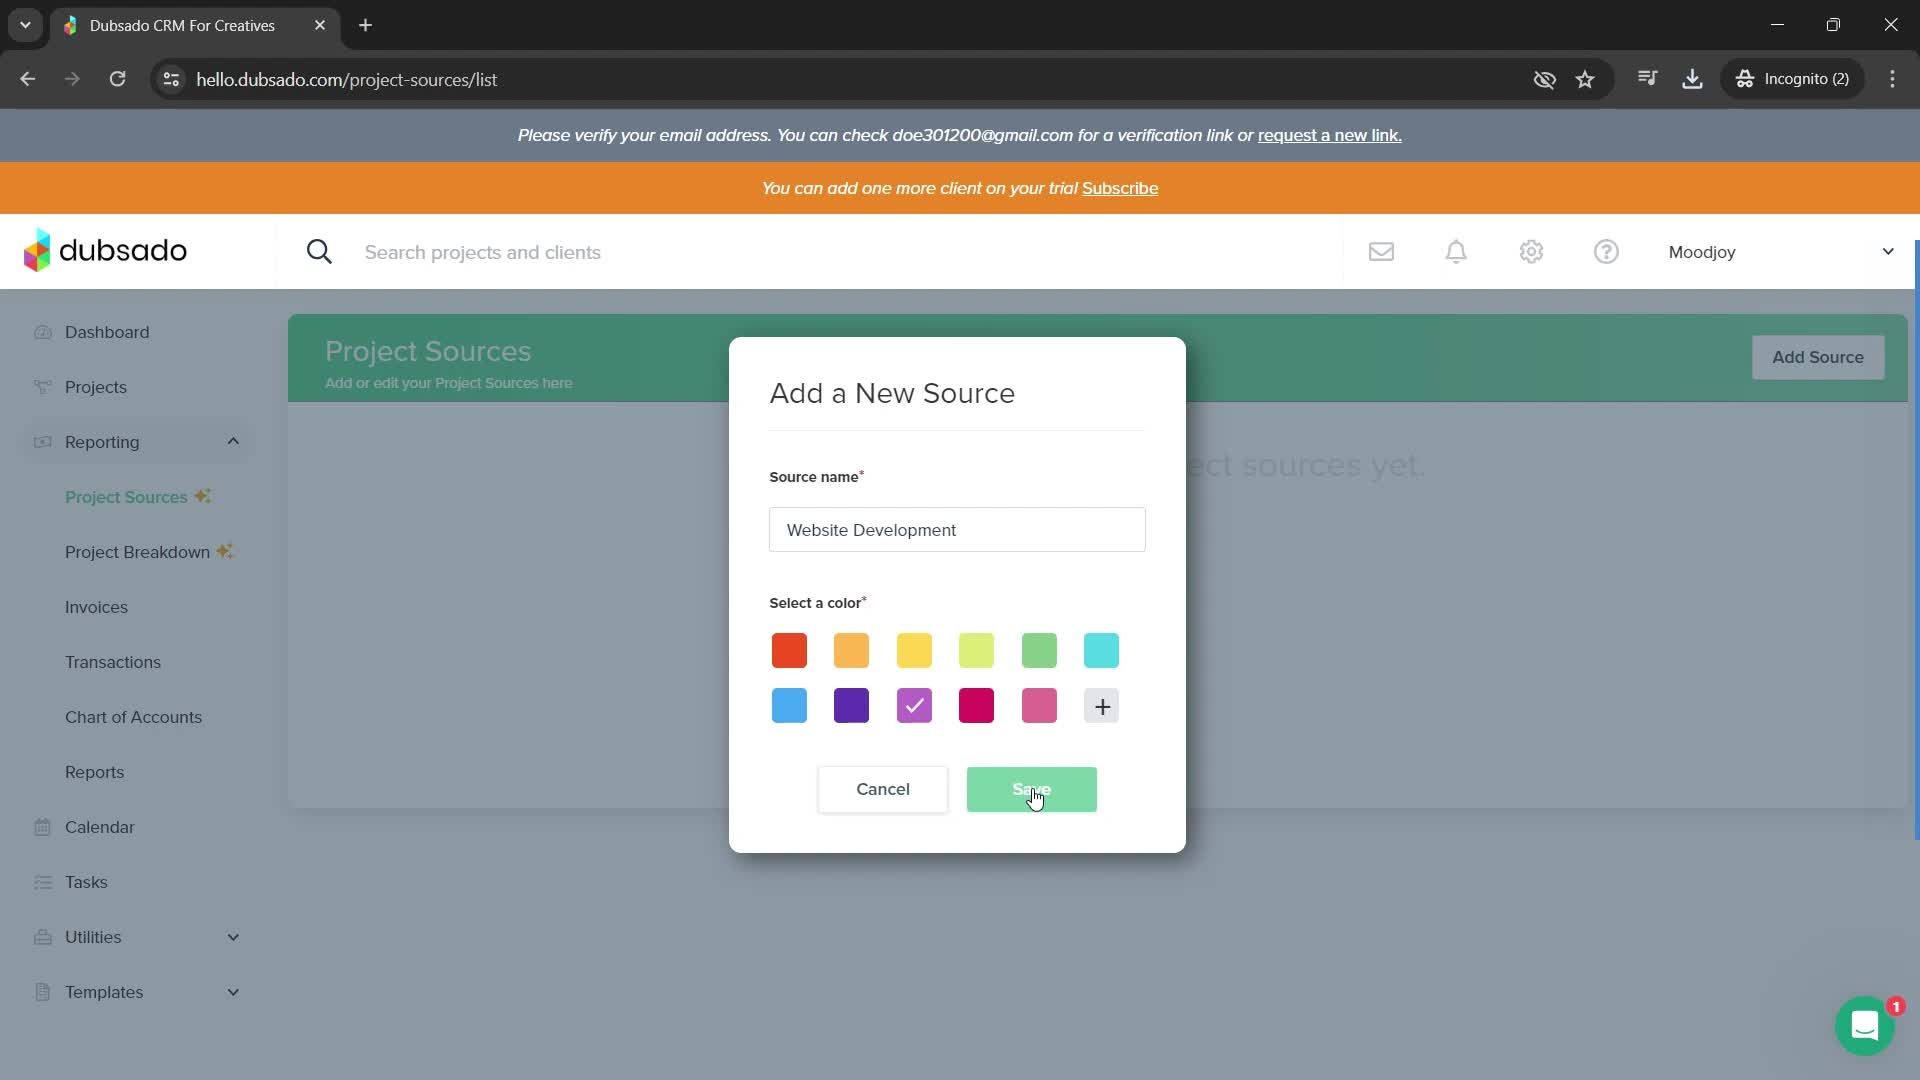This screenshot has height=1080, width=1920.
Task: Click the Dubsado logo
Action: tap(105, 250)
